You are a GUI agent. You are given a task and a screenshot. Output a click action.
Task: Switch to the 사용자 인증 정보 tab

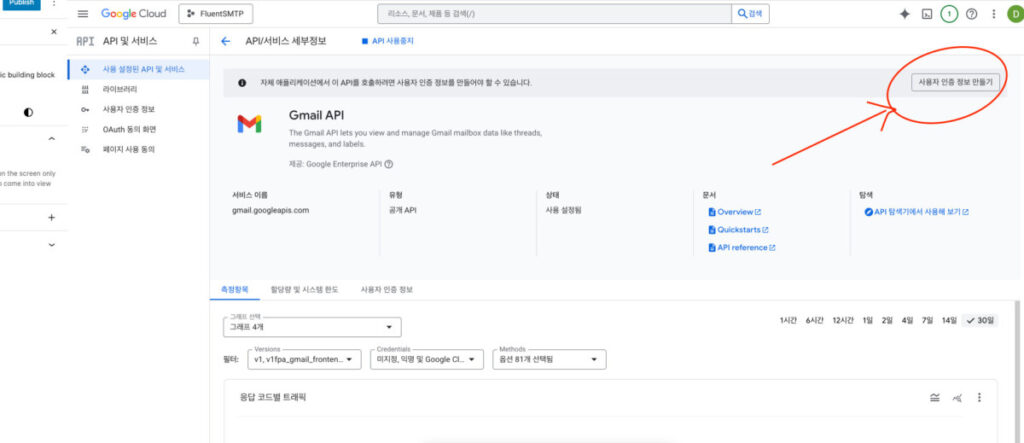[x=387, y=289]
